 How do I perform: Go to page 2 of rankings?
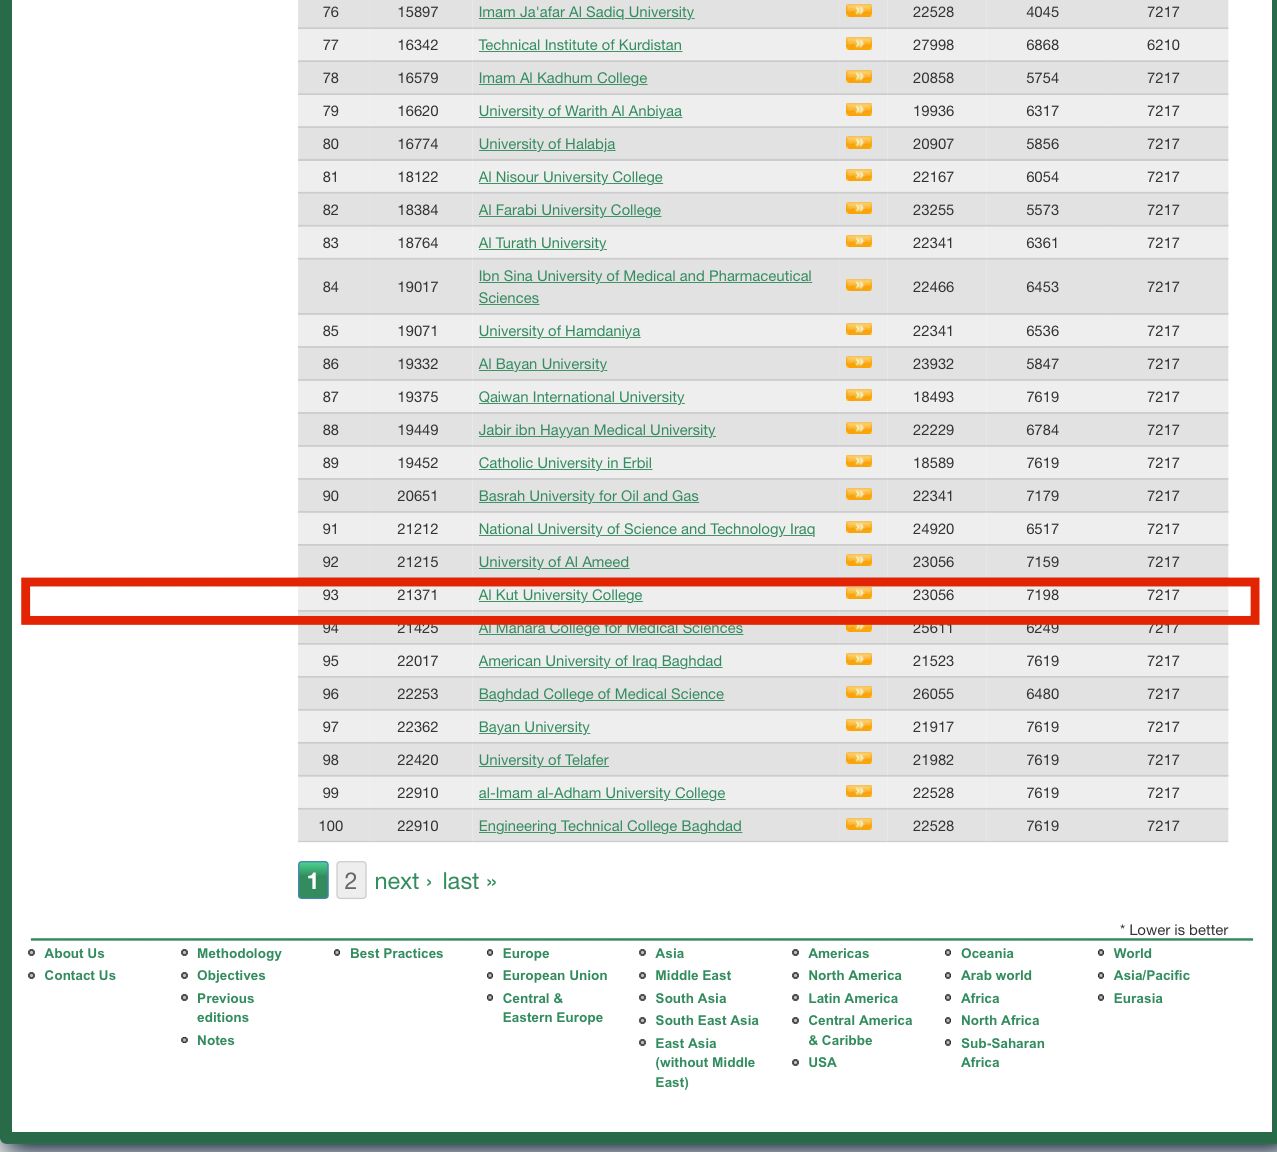tap(351, 881)
